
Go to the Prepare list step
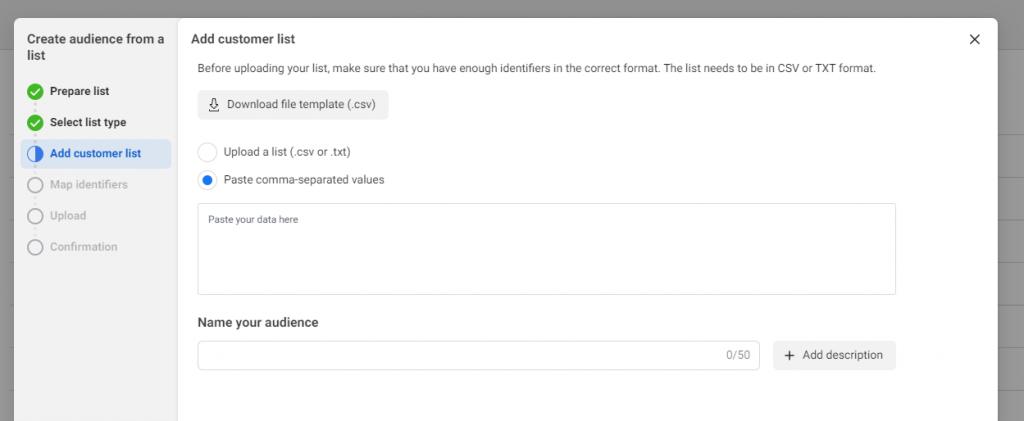point(79,91)
